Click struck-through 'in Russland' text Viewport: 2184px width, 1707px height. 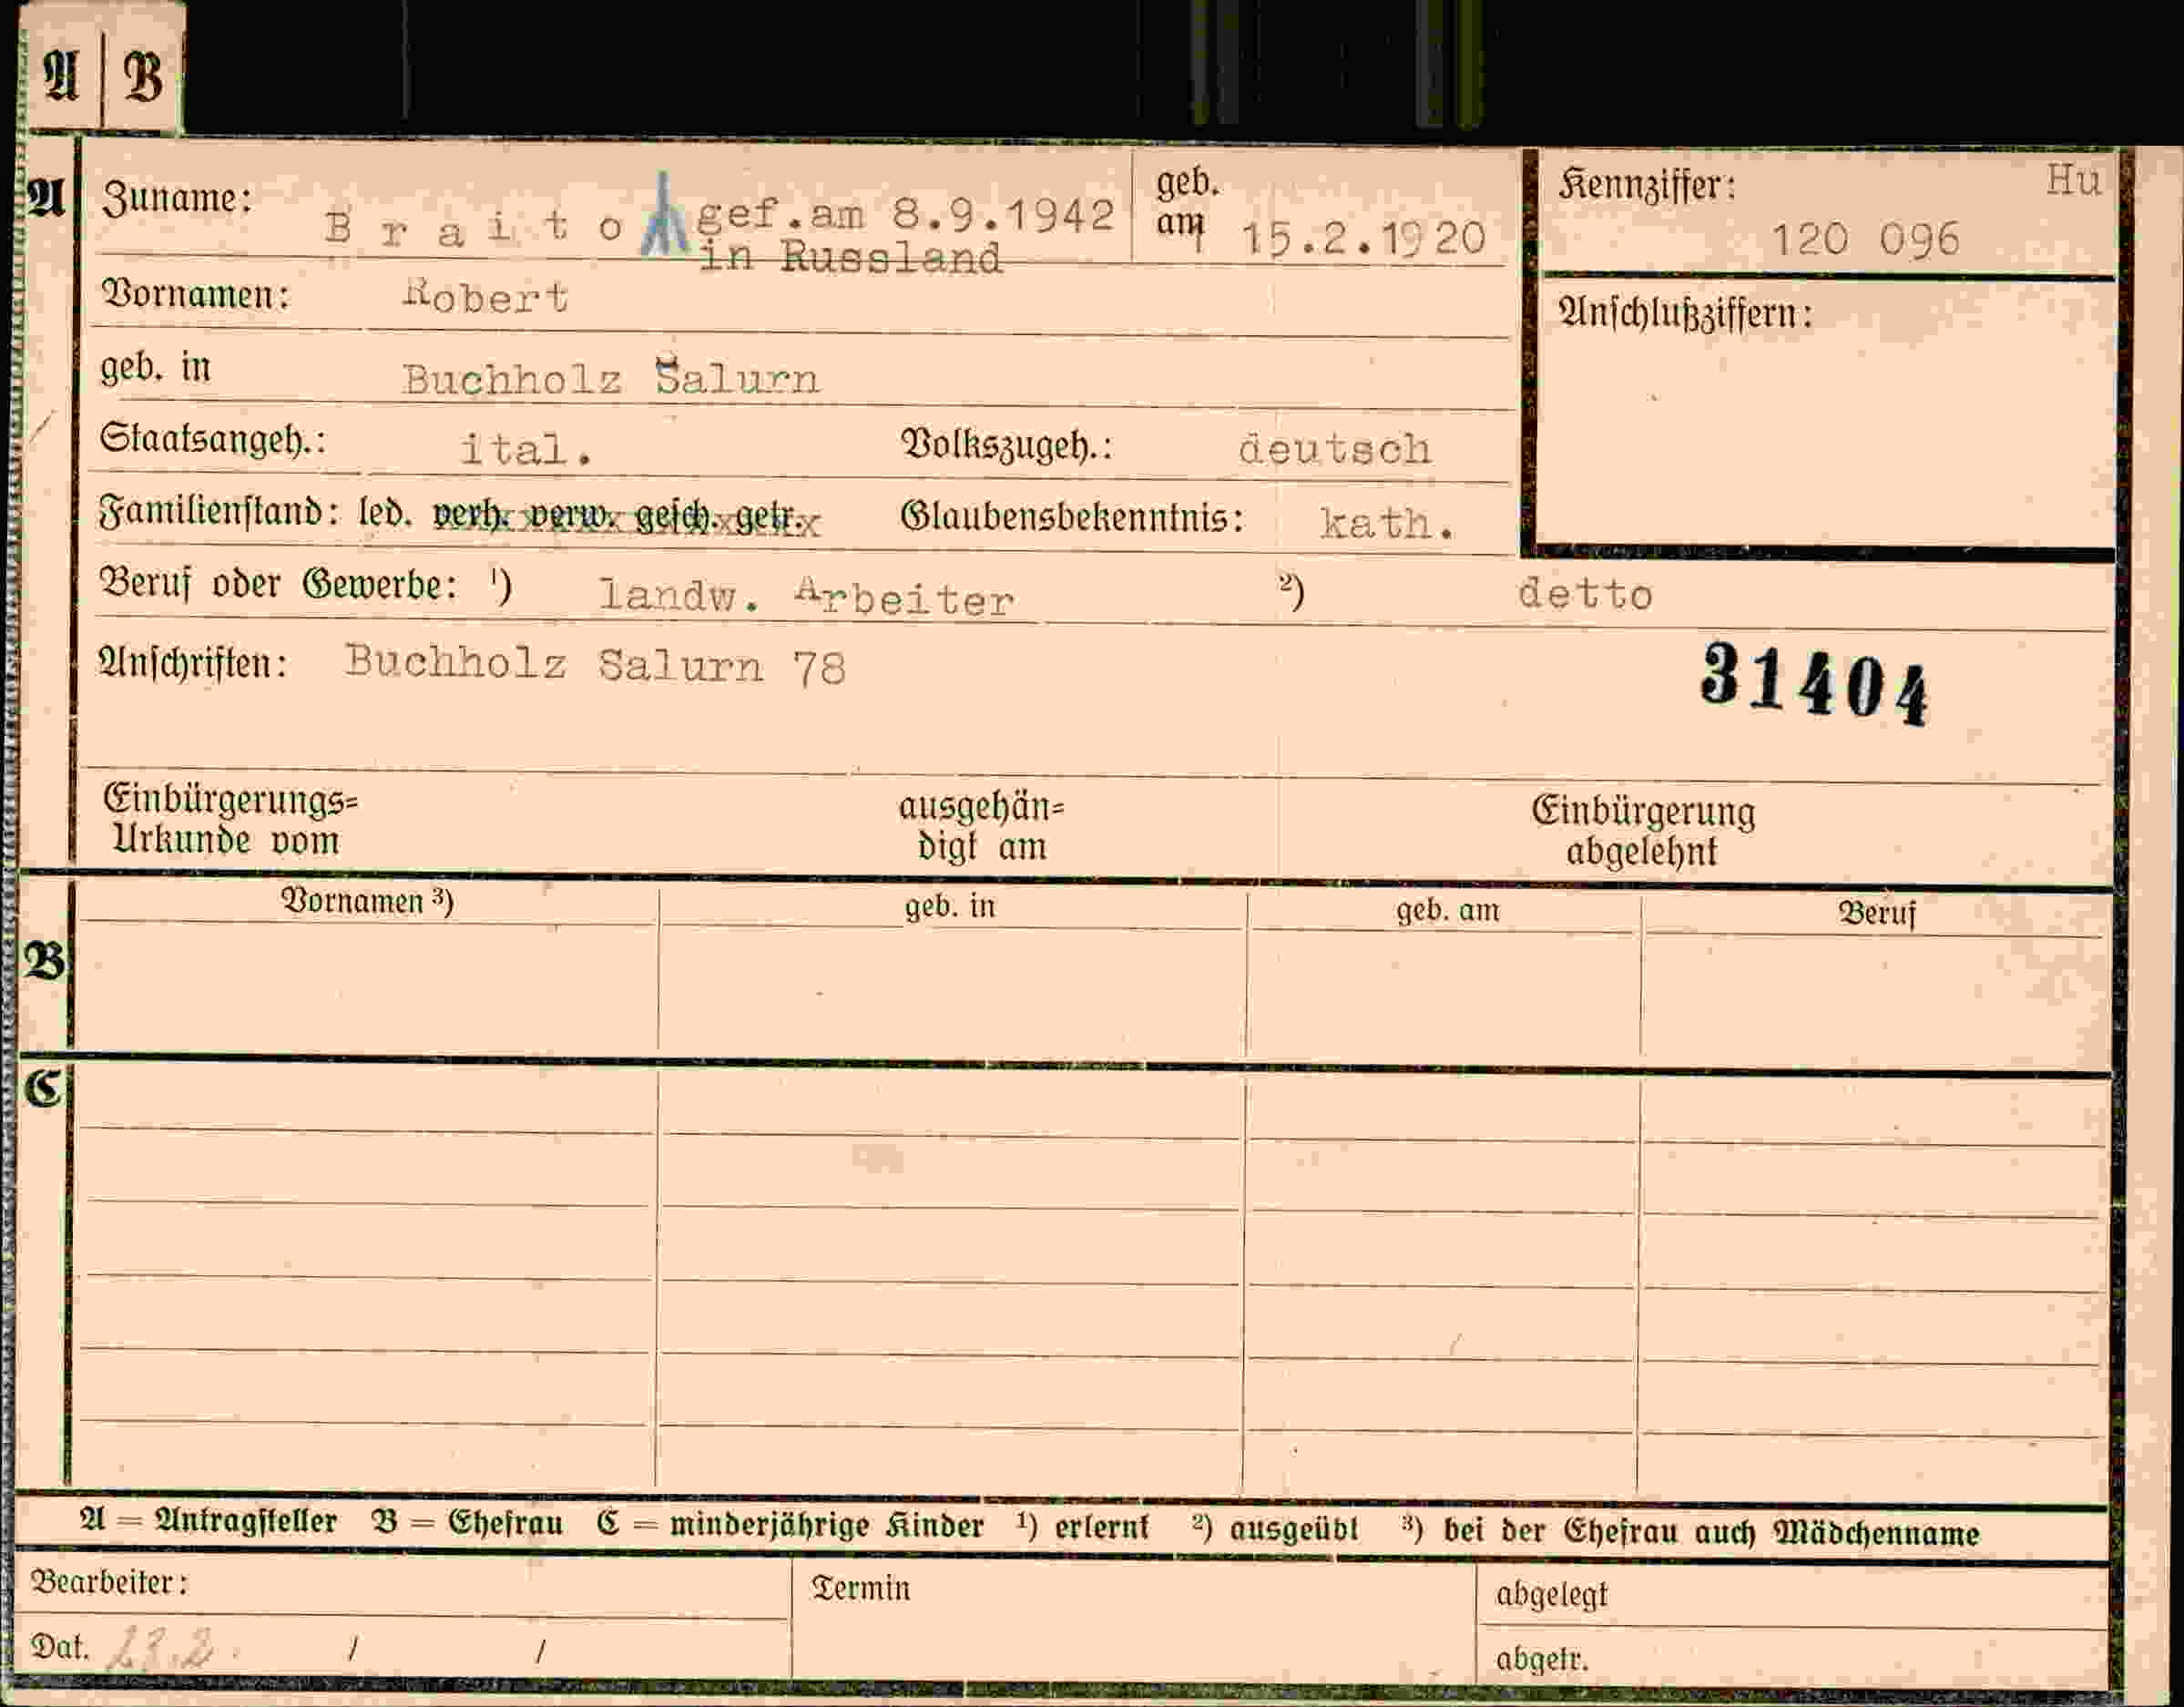[x=850, y=258]
